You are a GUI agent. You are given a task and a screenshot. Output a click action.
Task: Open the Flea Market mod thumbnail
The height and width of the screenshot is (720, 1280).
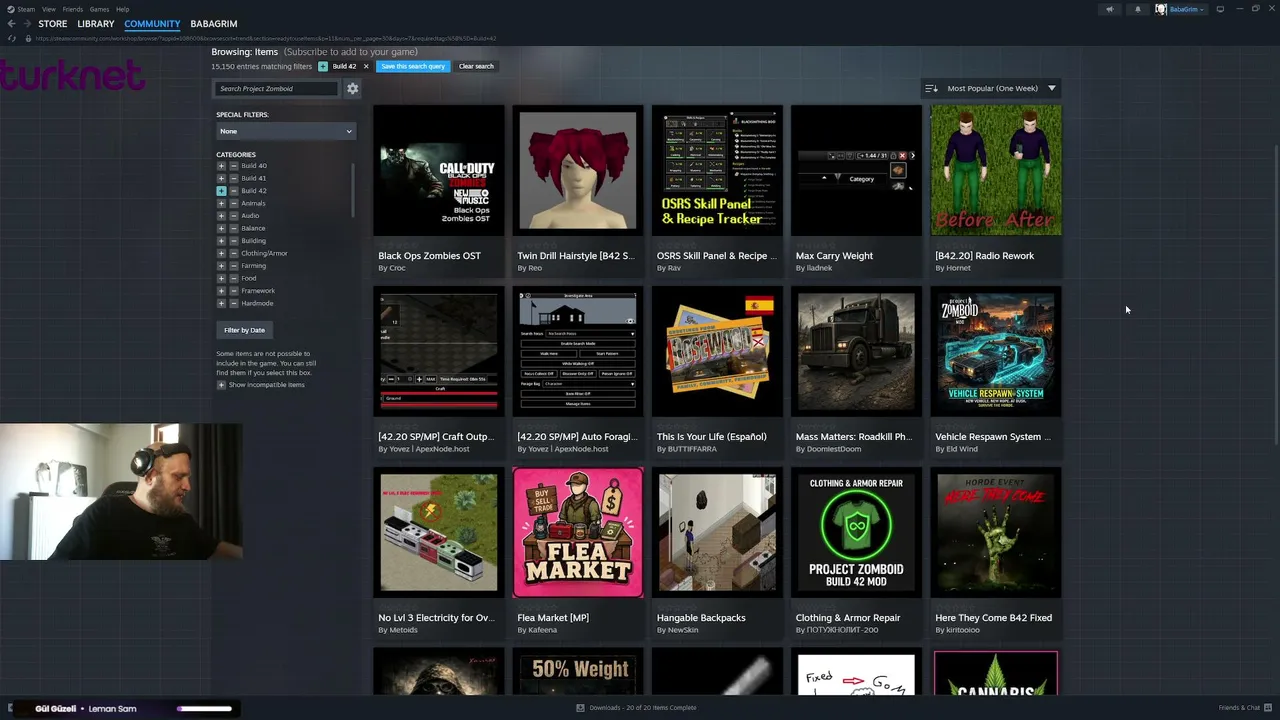pyautogui.click(x=578, y=532)
